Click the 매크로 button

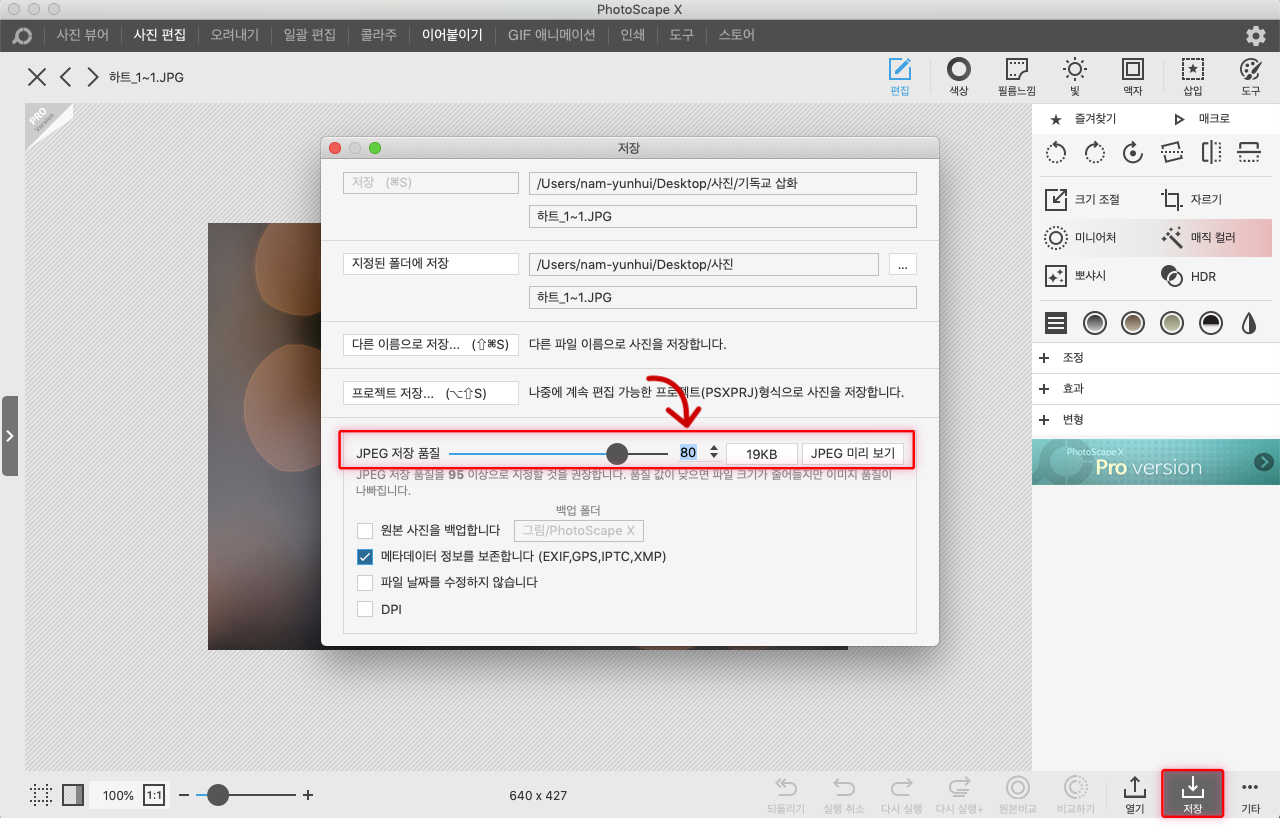tap(1203, 119)
